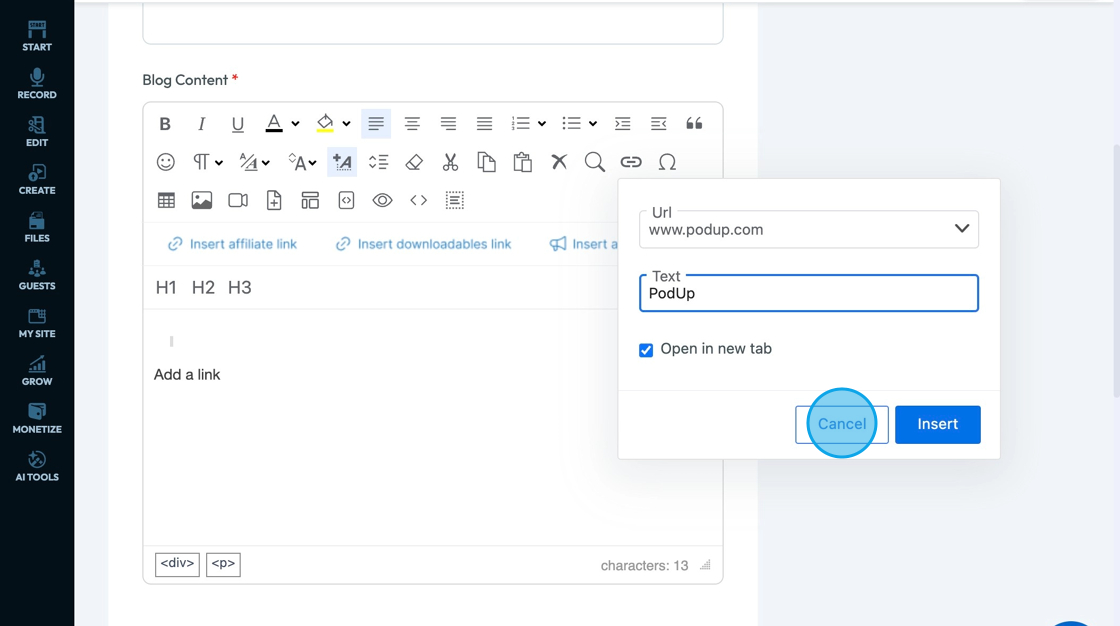Image resolution: width=1120 pixels, height=626 pixels.
Task: Open the CREATE section in sidebar
Action: (x=37, y=179)
